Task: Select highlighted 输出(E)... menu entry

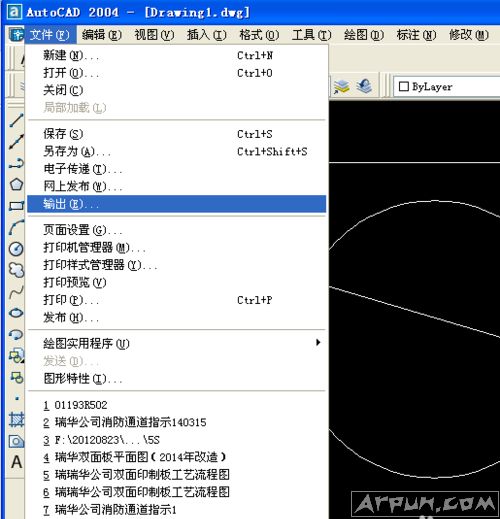Action: click(x=177, y=204)
